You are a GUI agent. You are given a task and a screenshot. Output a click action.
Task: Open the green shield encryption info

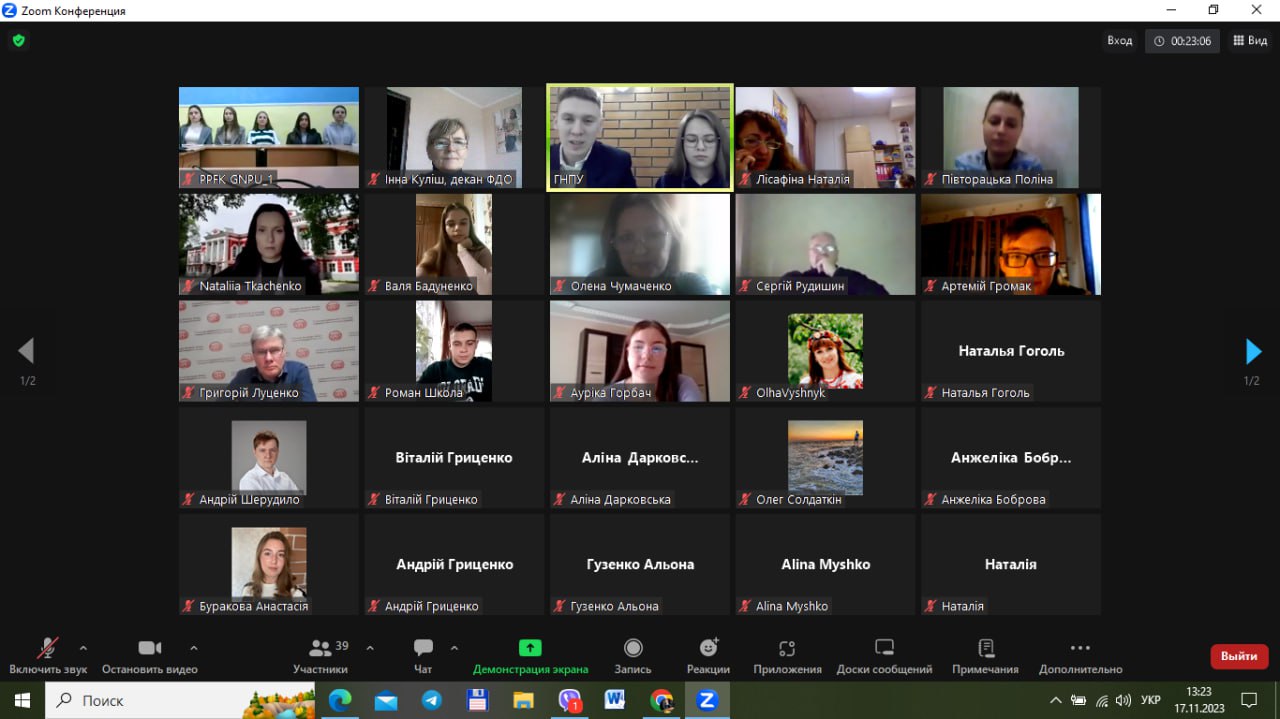(x=18, y=41)
